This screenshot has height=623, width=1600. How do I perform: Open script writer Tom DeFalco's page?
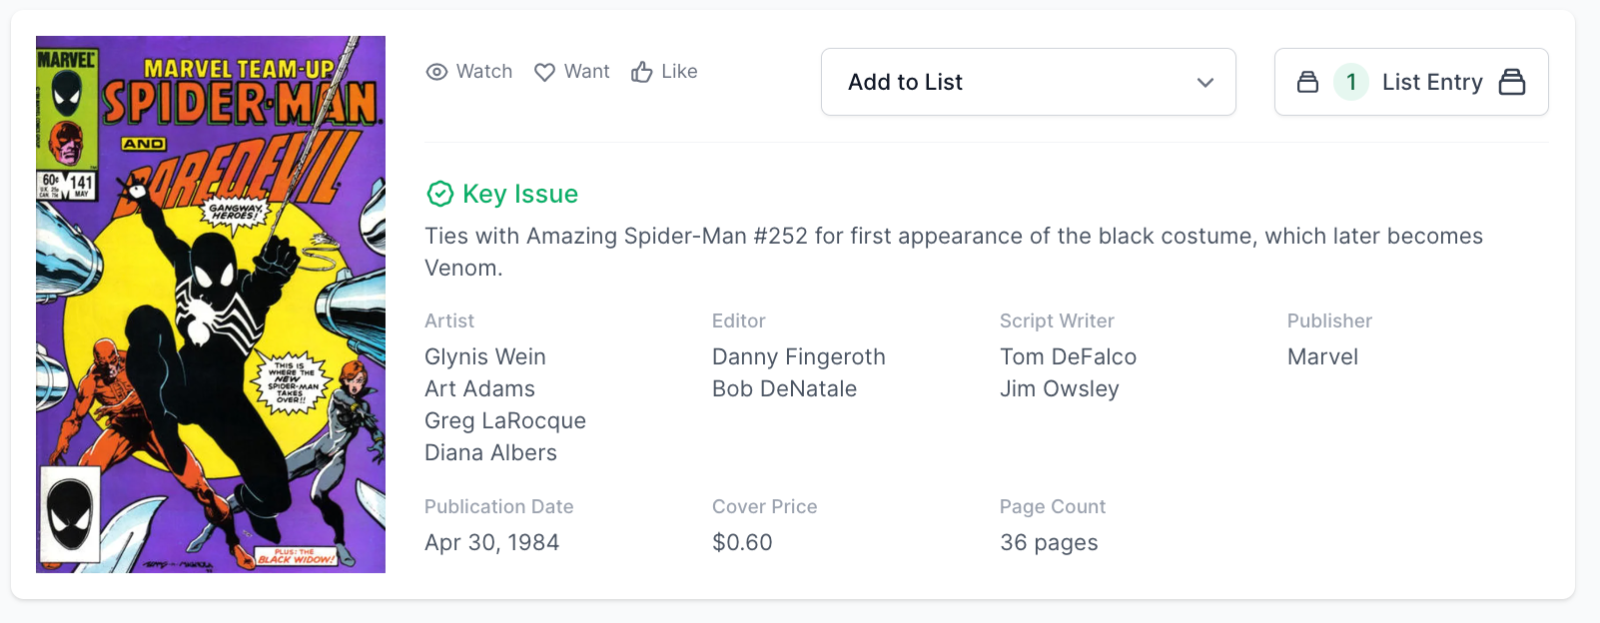tap(1068, 357)
